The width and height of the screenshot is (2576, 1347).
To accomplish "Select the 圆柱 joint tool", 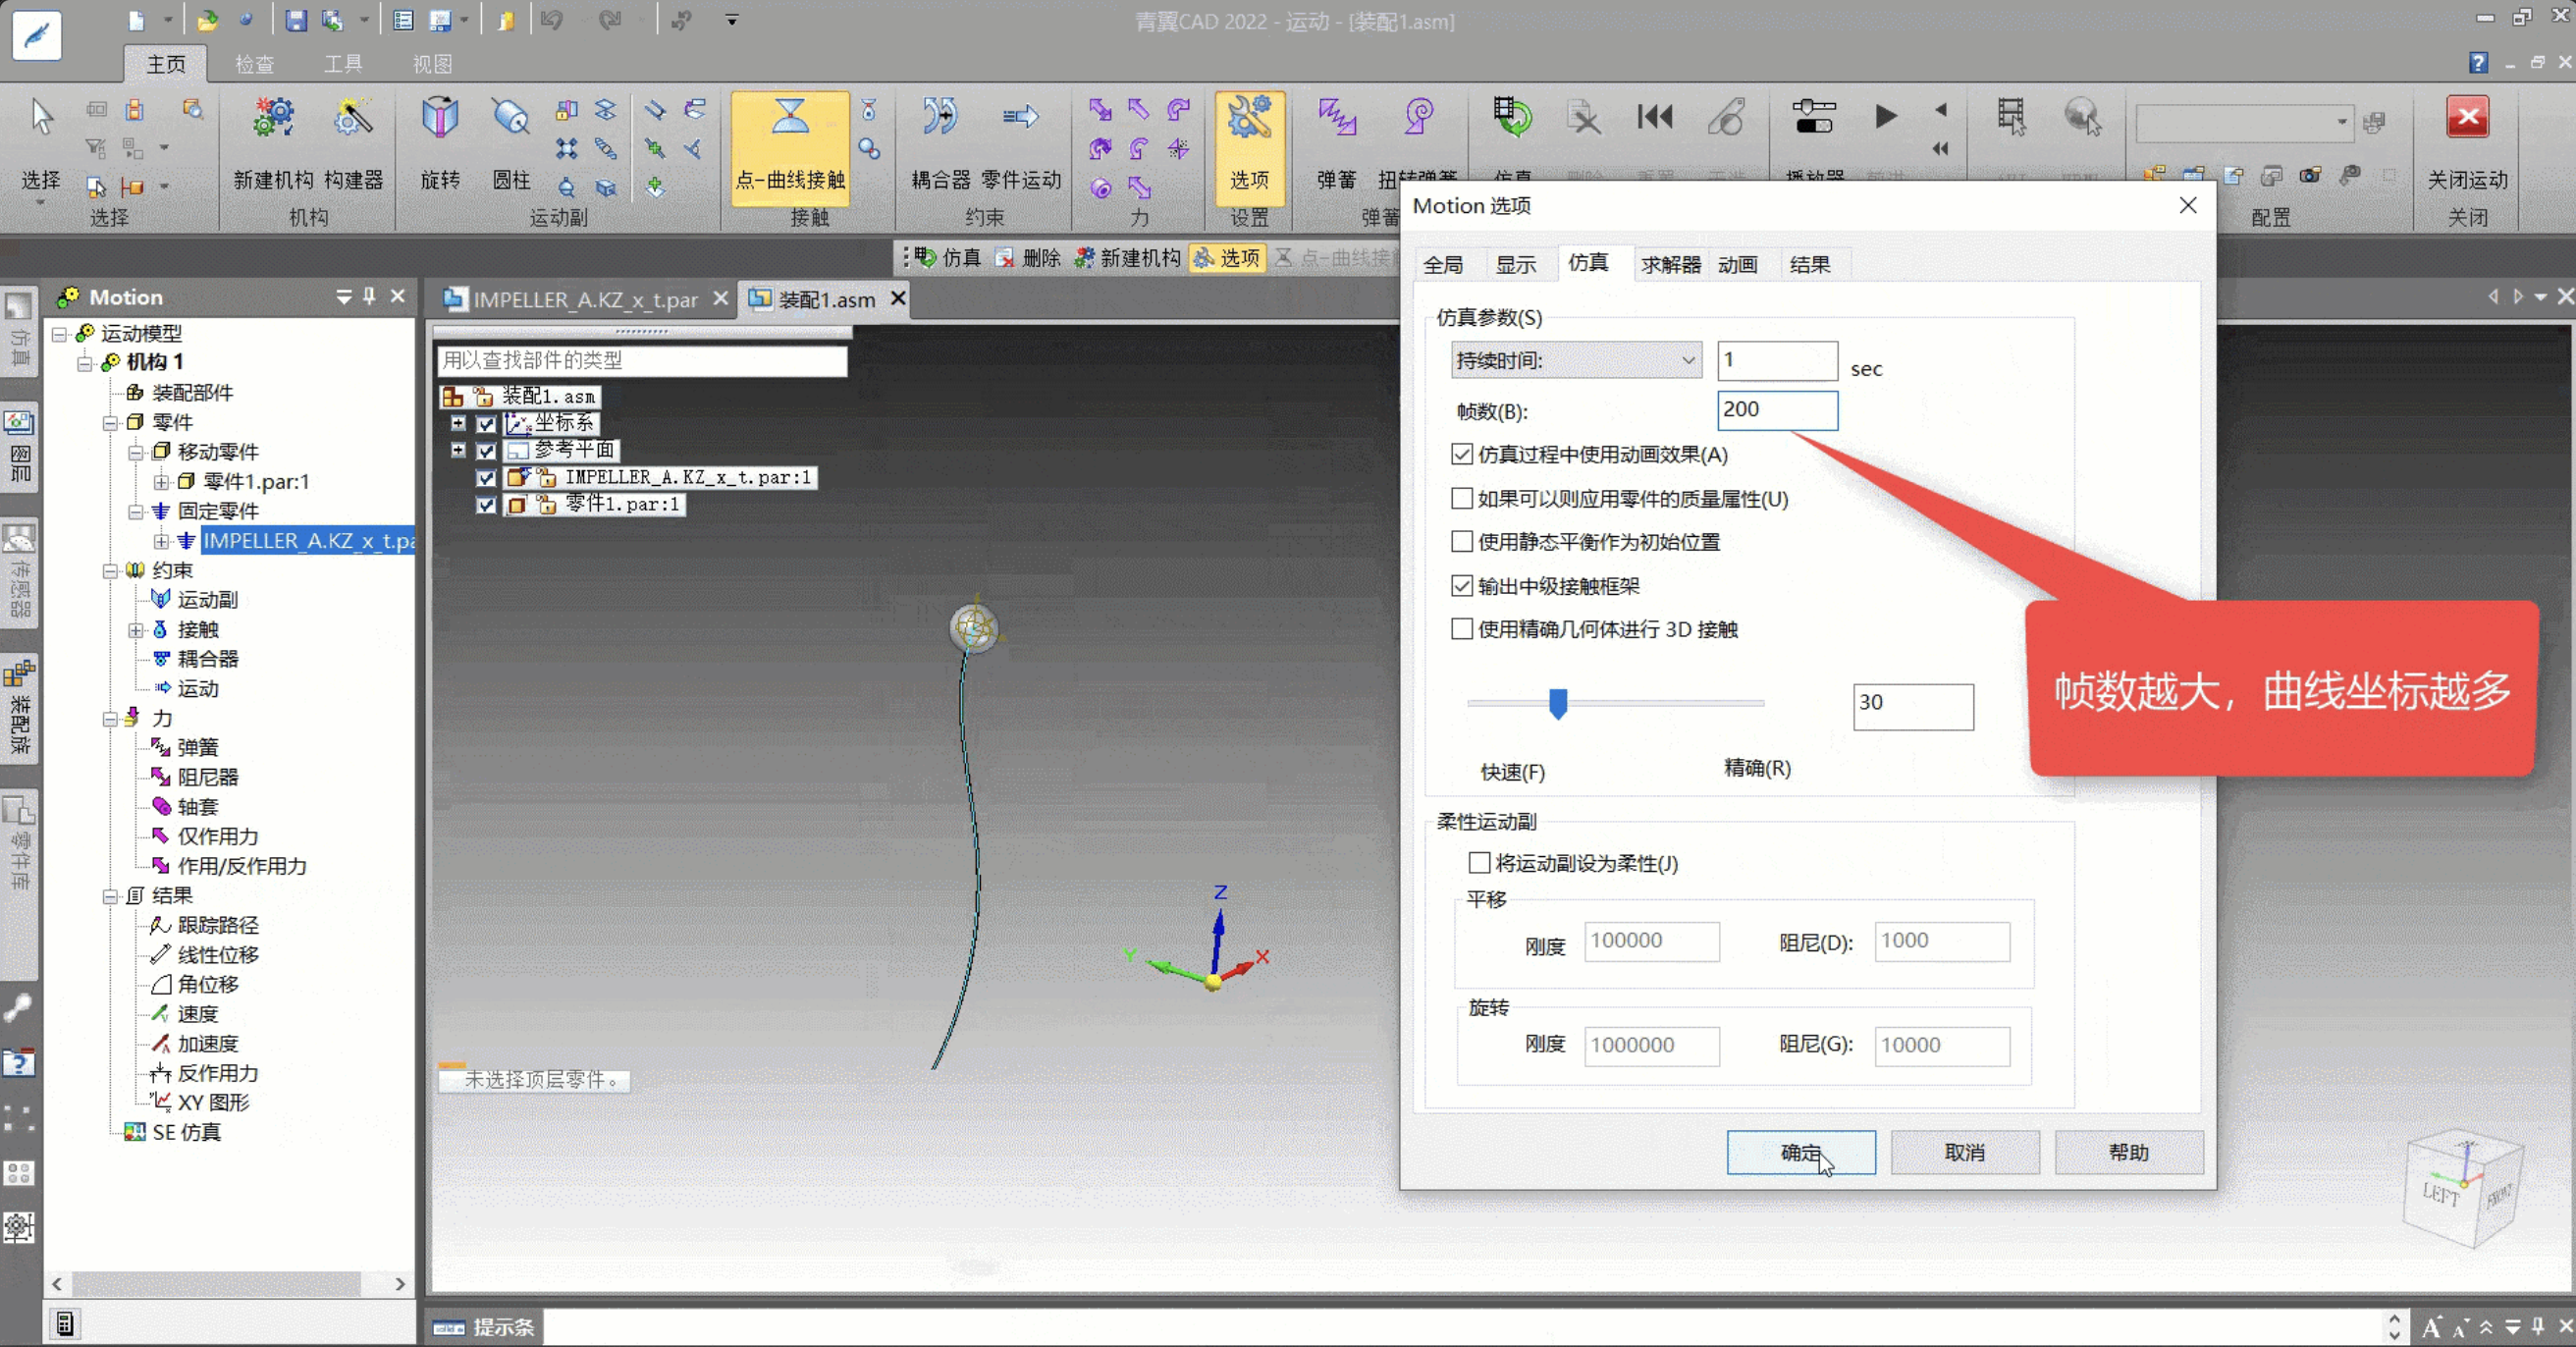I will (511, 118).
